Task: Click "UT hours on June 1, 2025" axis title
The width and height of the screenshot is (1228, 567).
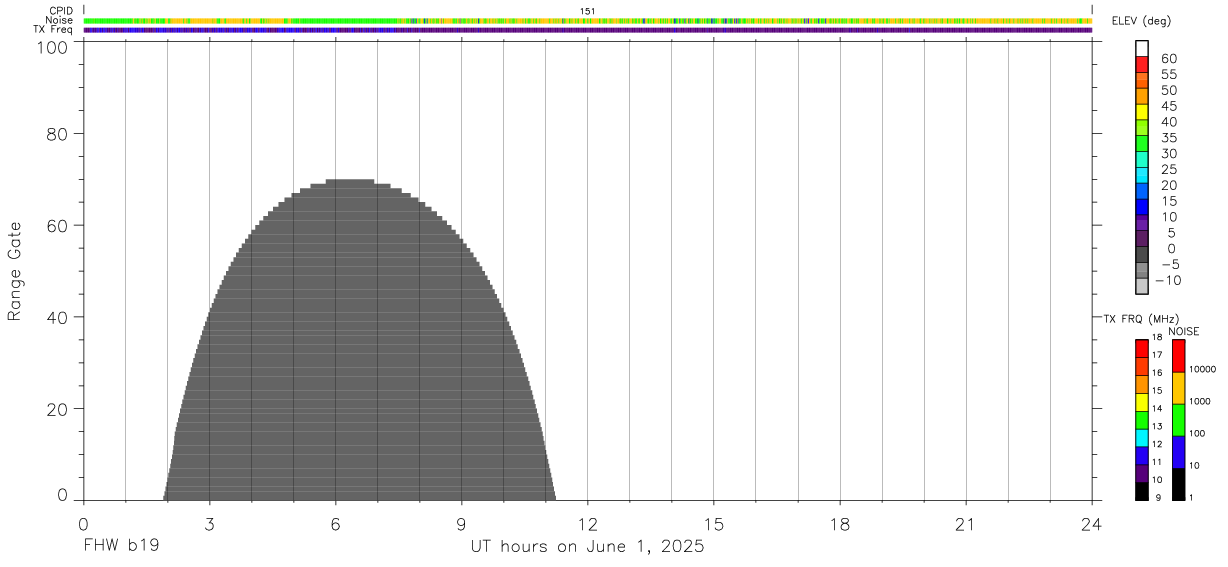Action: pyautogui.click(x=588, y=547)
